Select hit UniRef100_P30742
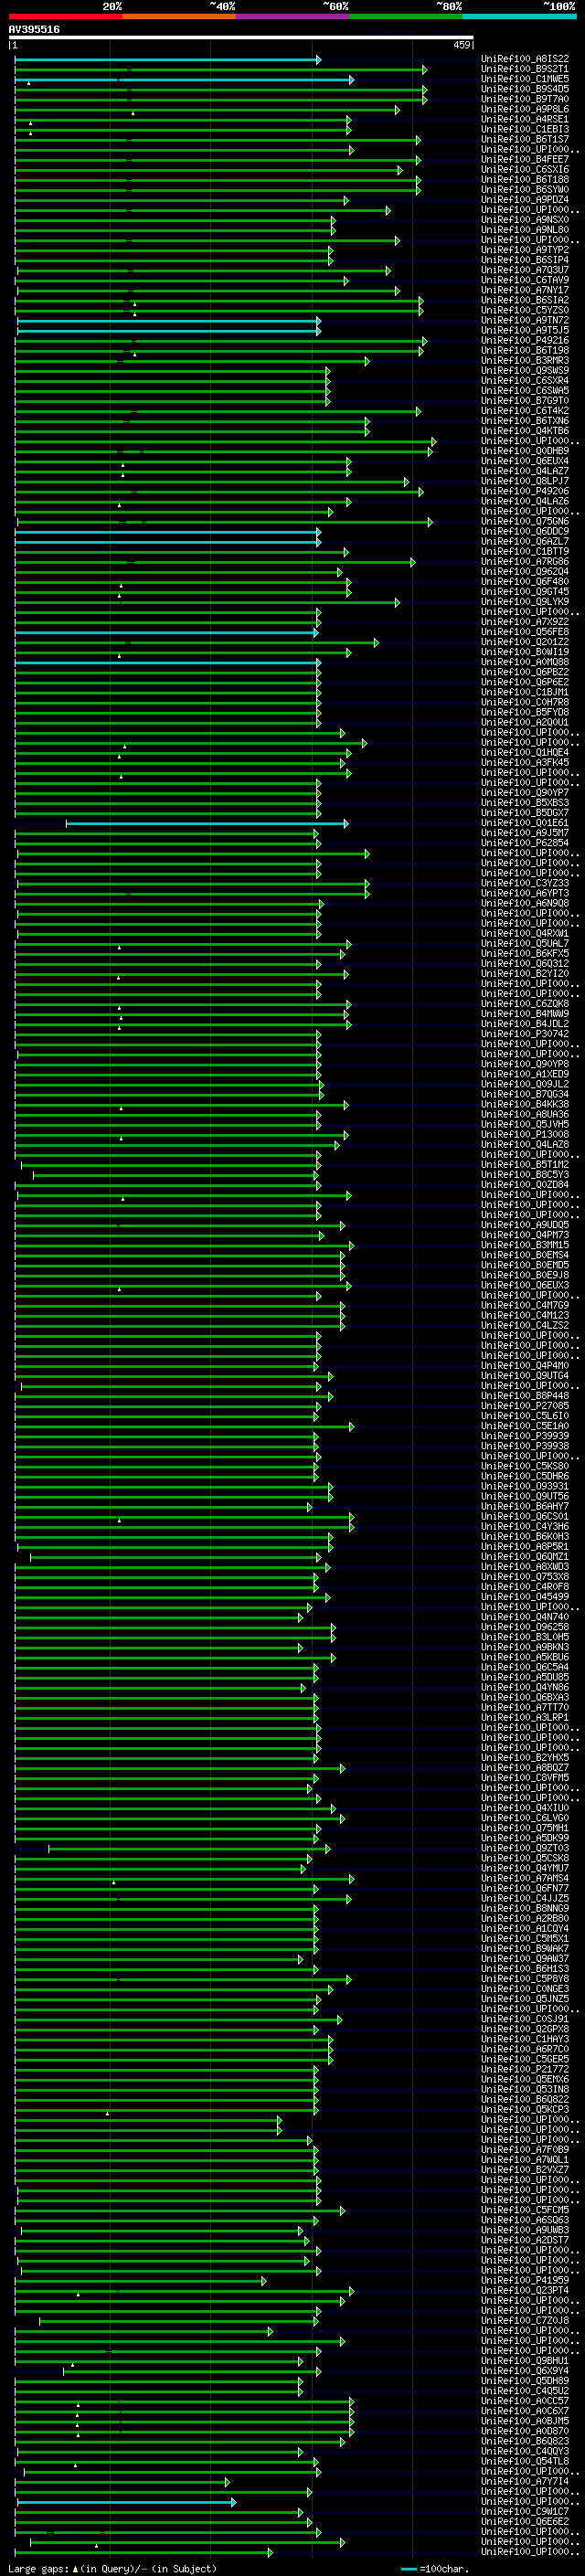Viewport: 585px width, 2576px height. click(525, 1035)
